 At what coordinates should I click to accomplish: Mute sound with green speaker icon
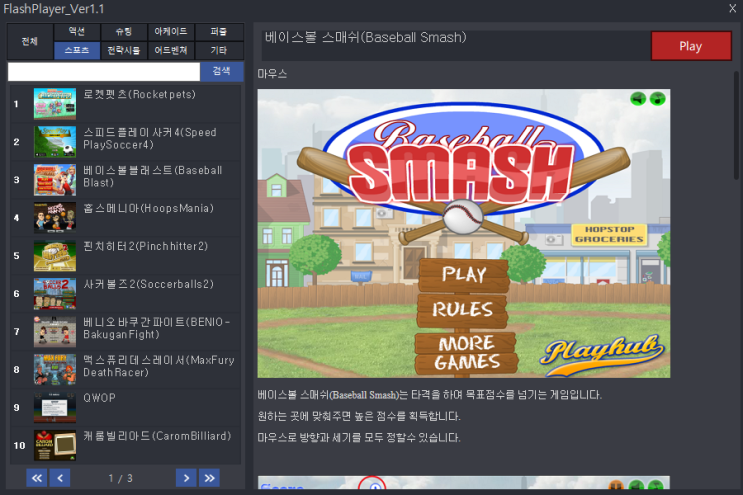click(638, 99)
